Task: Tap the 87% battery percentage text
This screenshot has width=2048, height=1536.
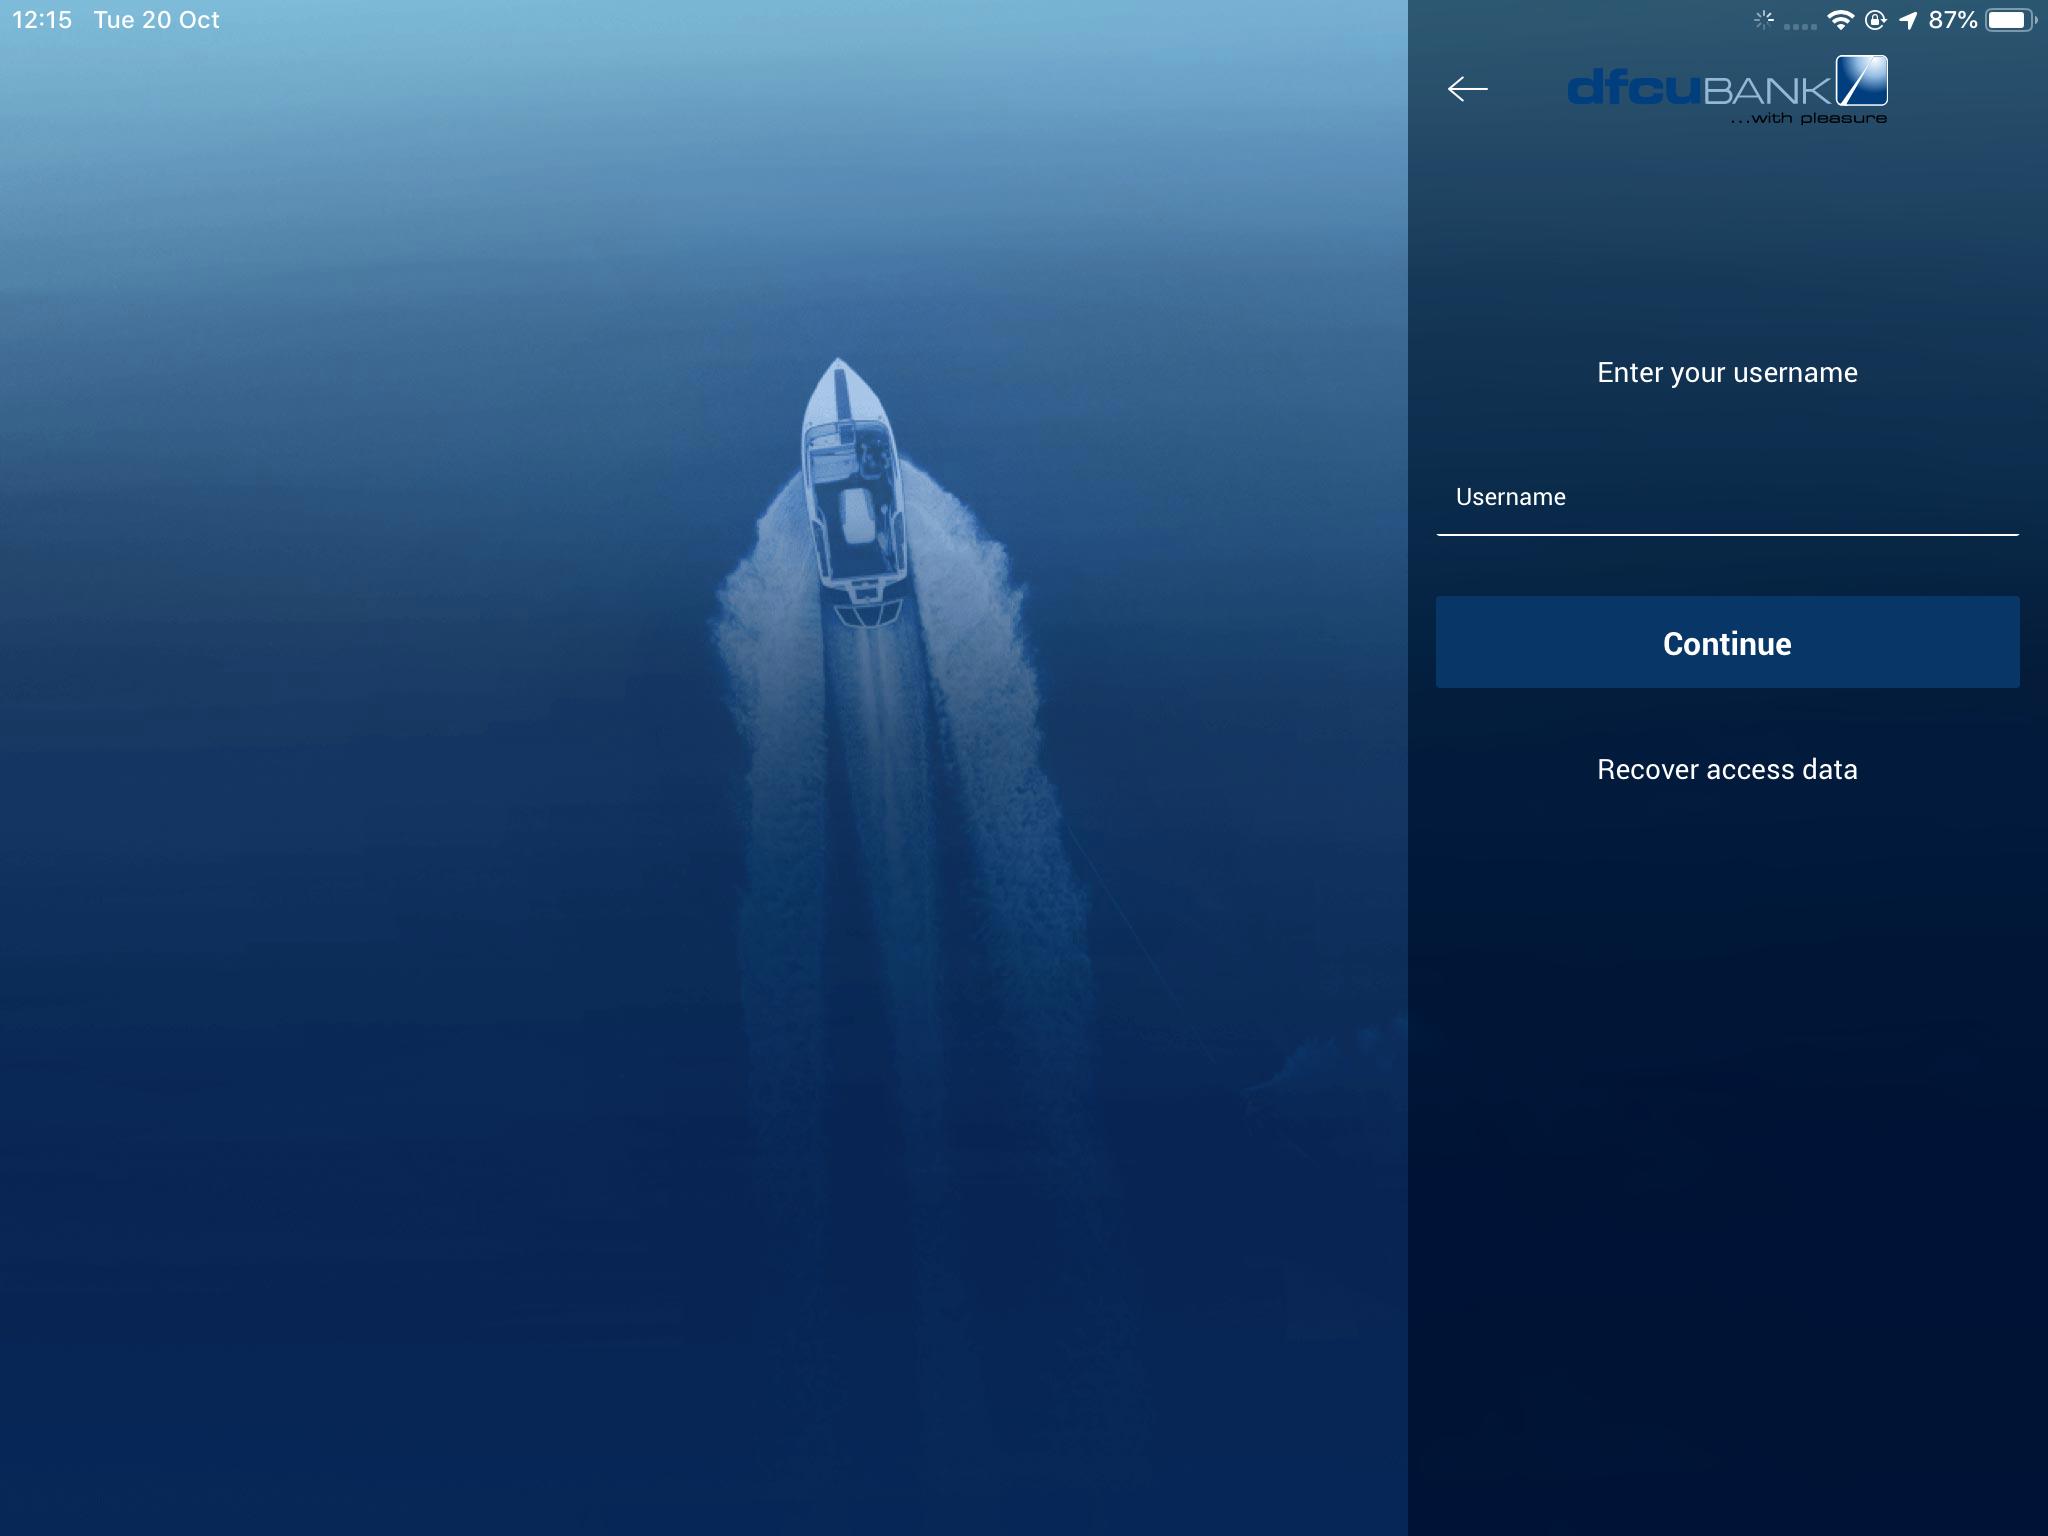Action: 1953,20
